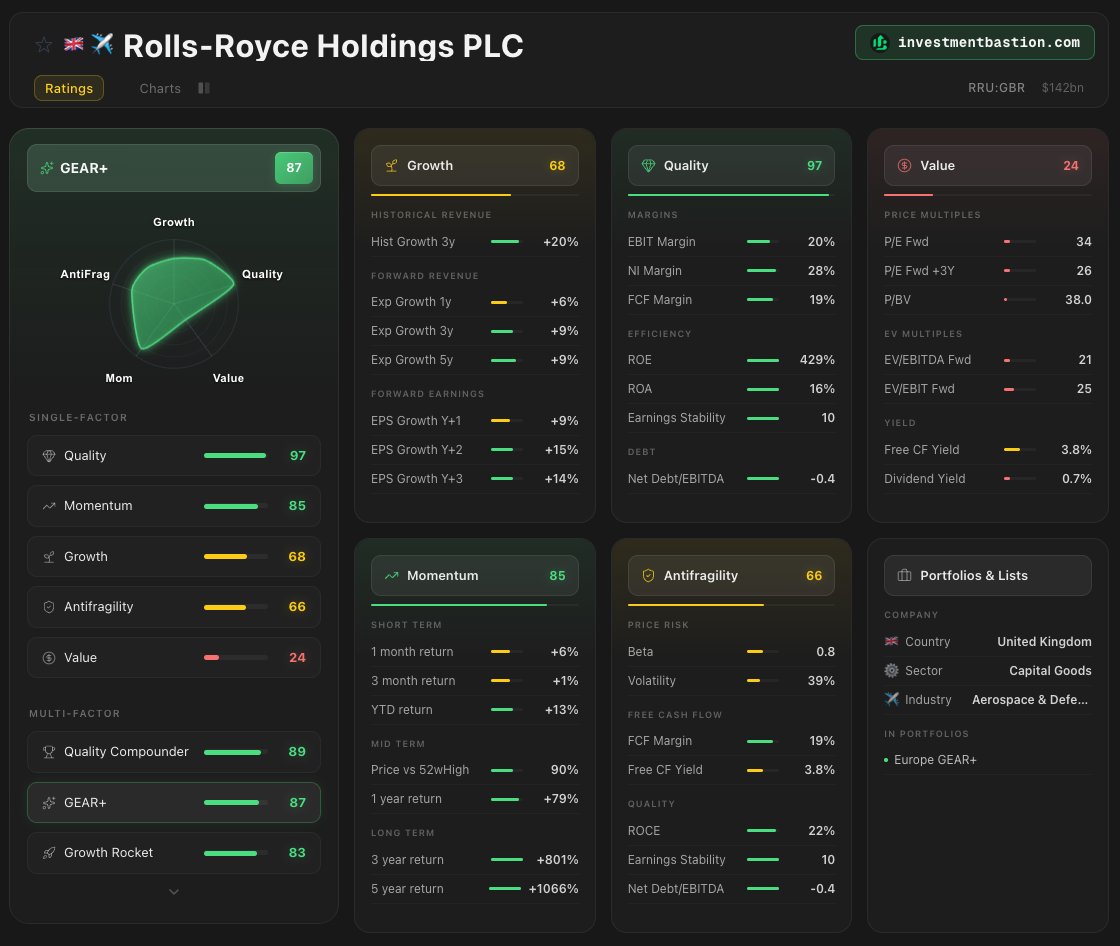Click the Beta value 0.8

click(825, 652)
